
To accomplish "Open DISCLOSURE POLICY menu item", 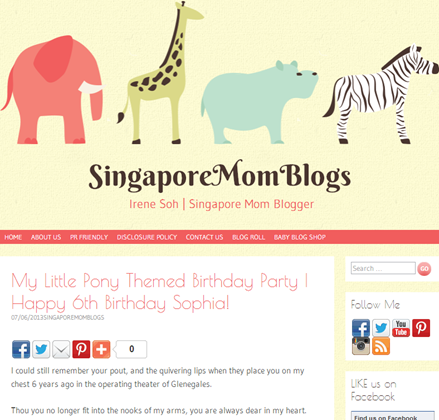I will (147, 237).
